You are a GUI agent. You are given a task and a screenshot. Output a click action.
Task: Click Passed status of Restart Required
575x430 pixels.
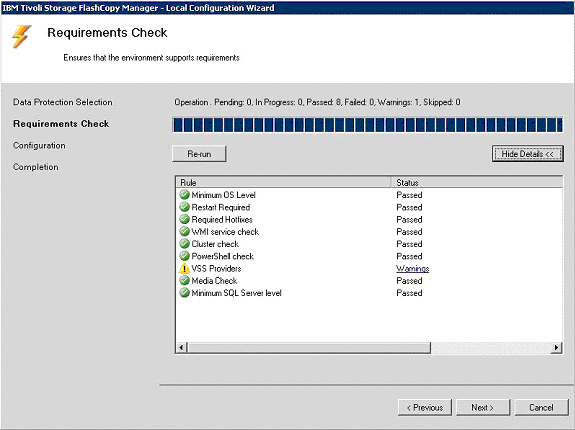coord(409,207)
